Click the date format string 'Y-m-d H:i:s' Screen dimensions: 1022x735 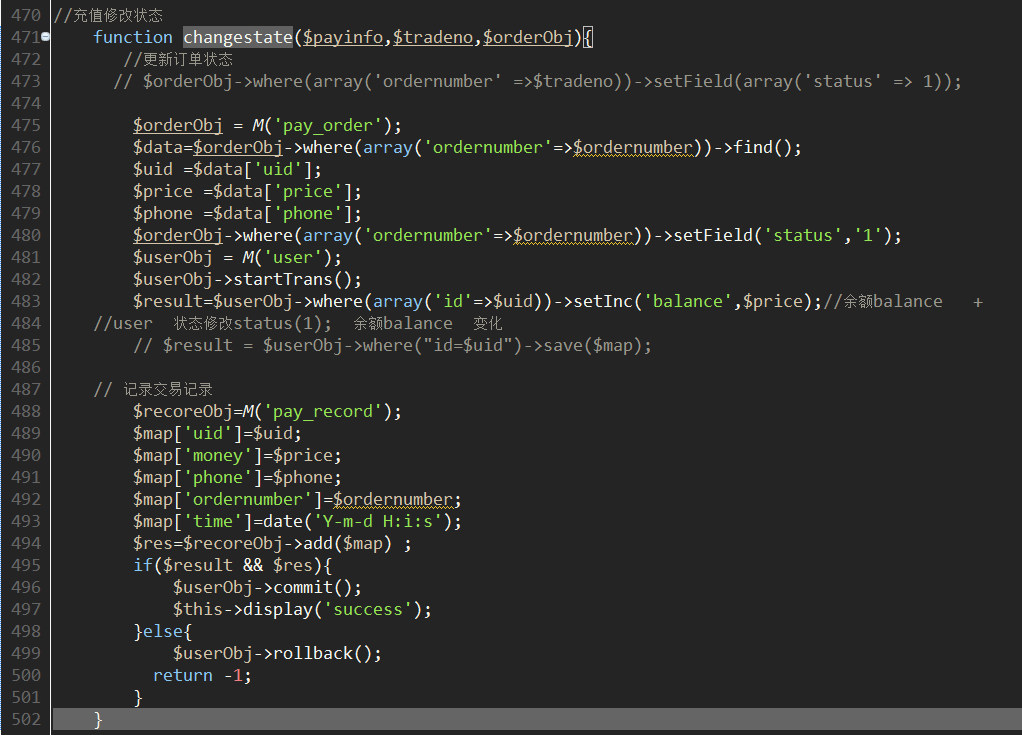point(378,521)
